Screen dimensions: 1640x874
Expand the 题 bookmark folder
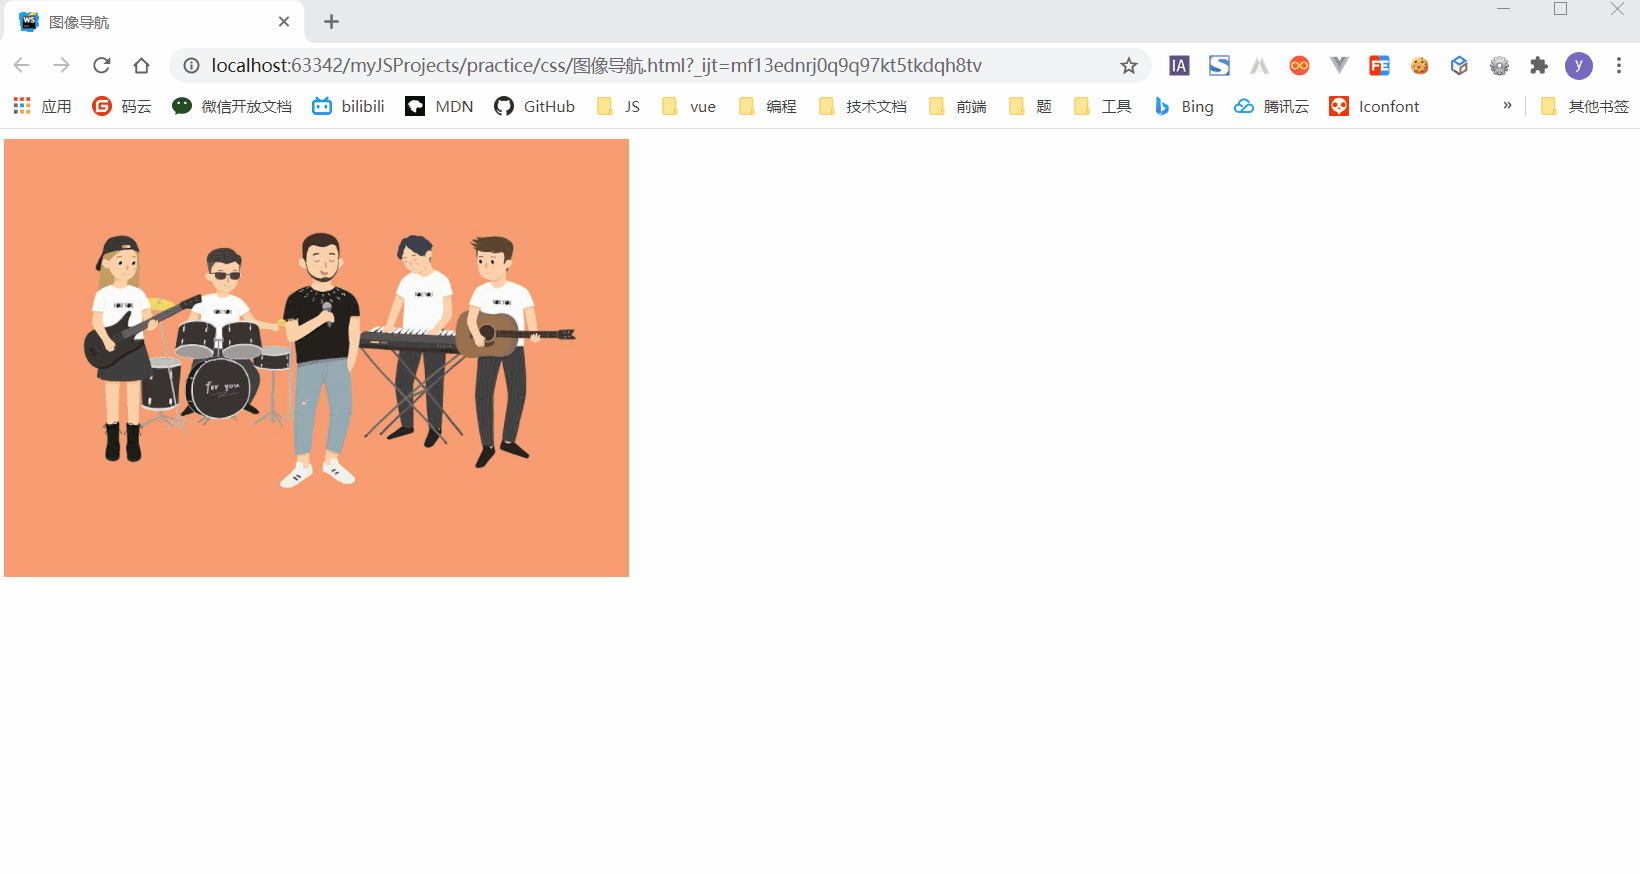(1030, 106)
